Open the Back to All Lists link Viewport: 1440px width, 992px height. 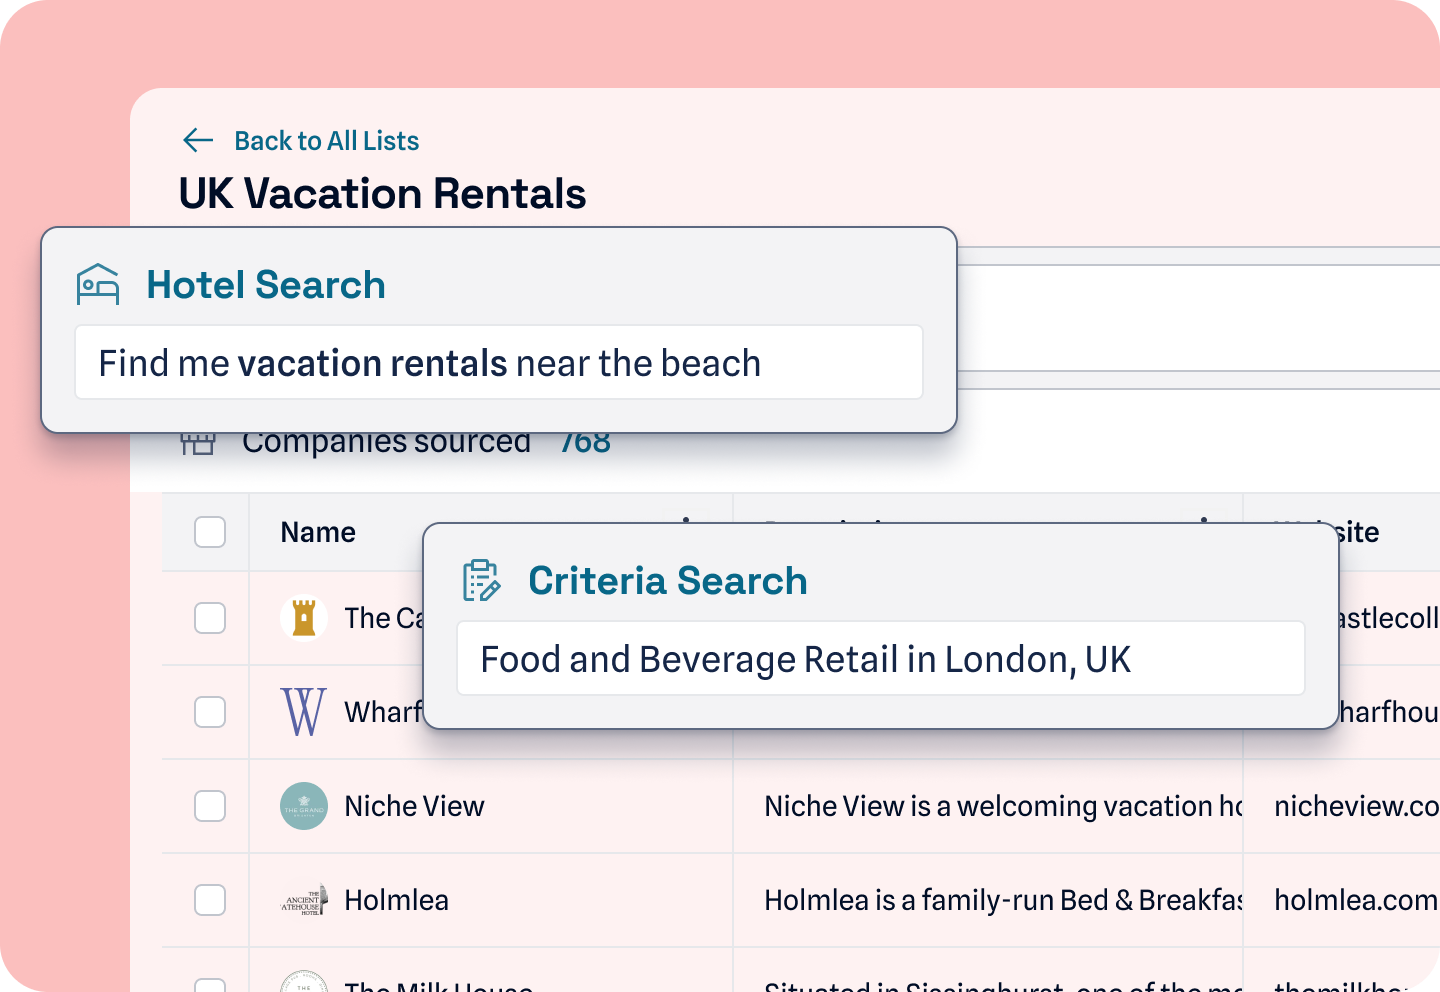pos(326,141)
